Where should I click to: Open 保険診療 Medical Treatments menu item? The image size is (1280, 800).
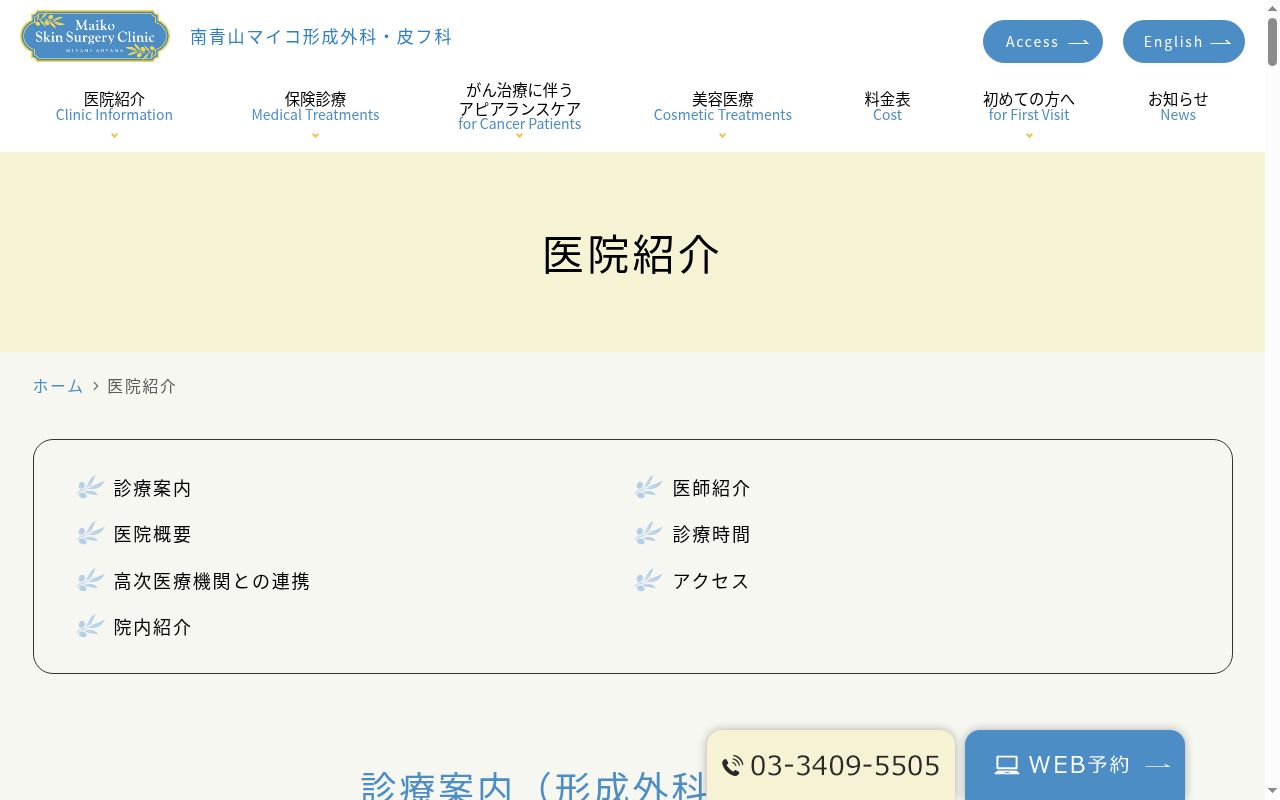point(315,106)
